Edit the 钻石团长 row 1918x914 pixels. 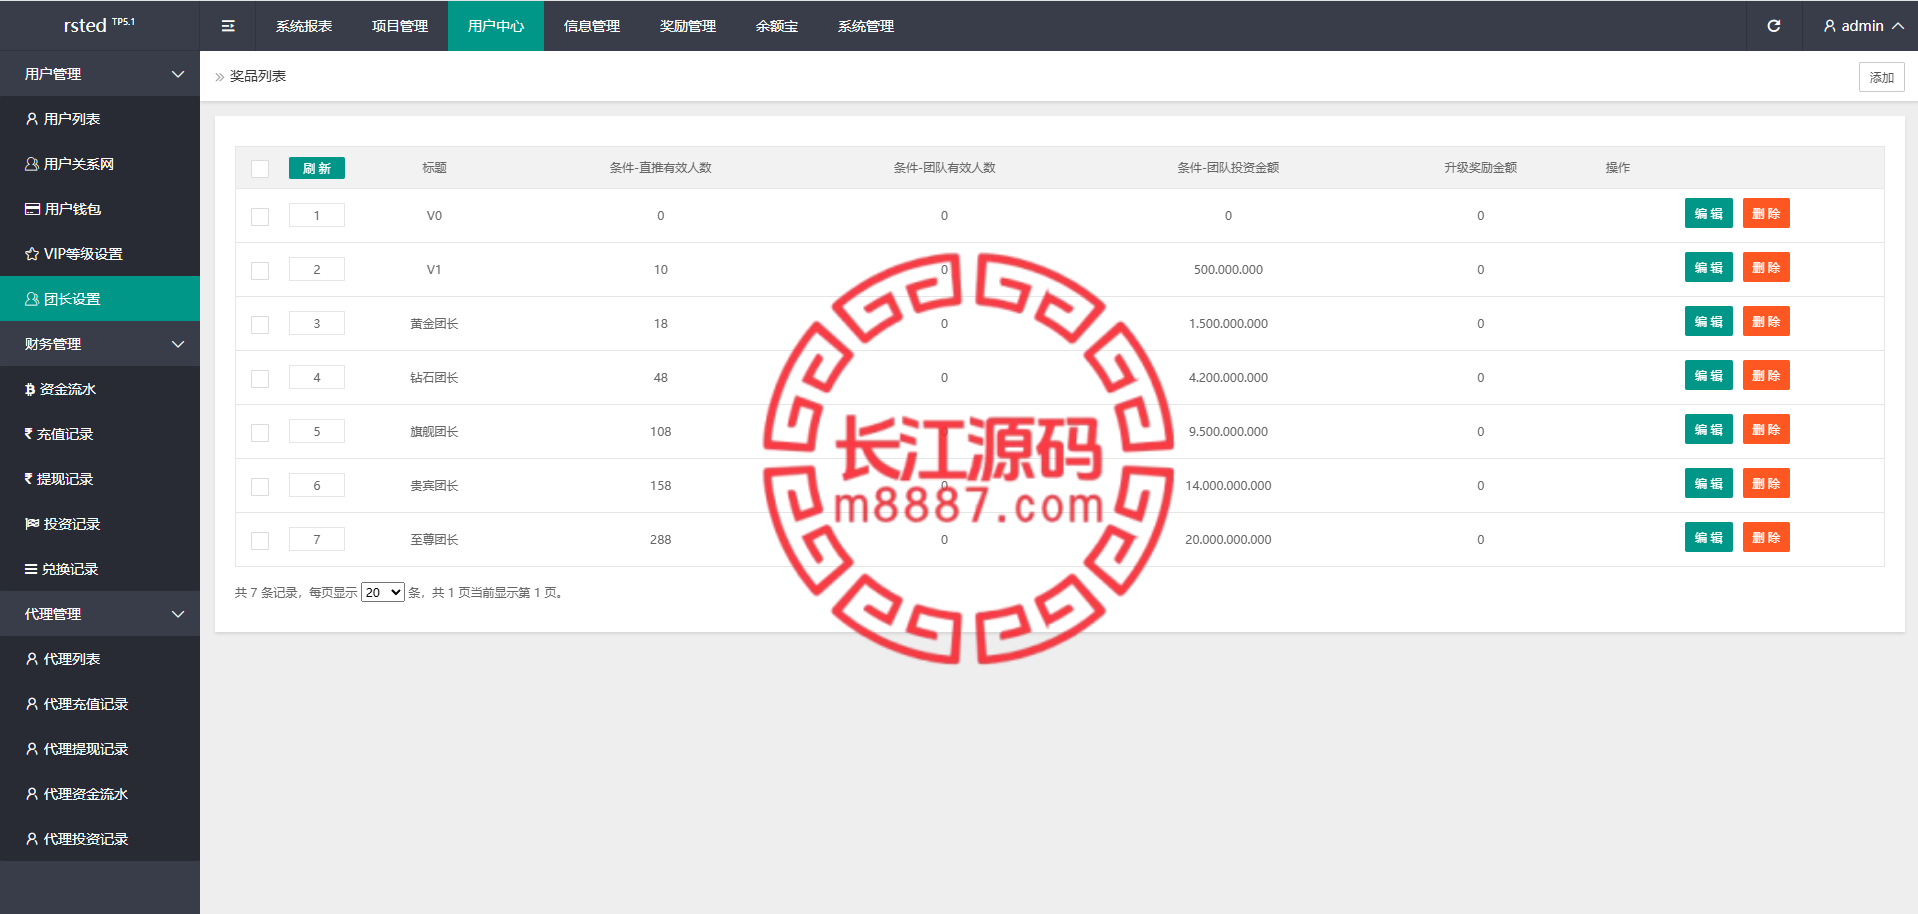pyautogui.click(x=1709, y=376)
